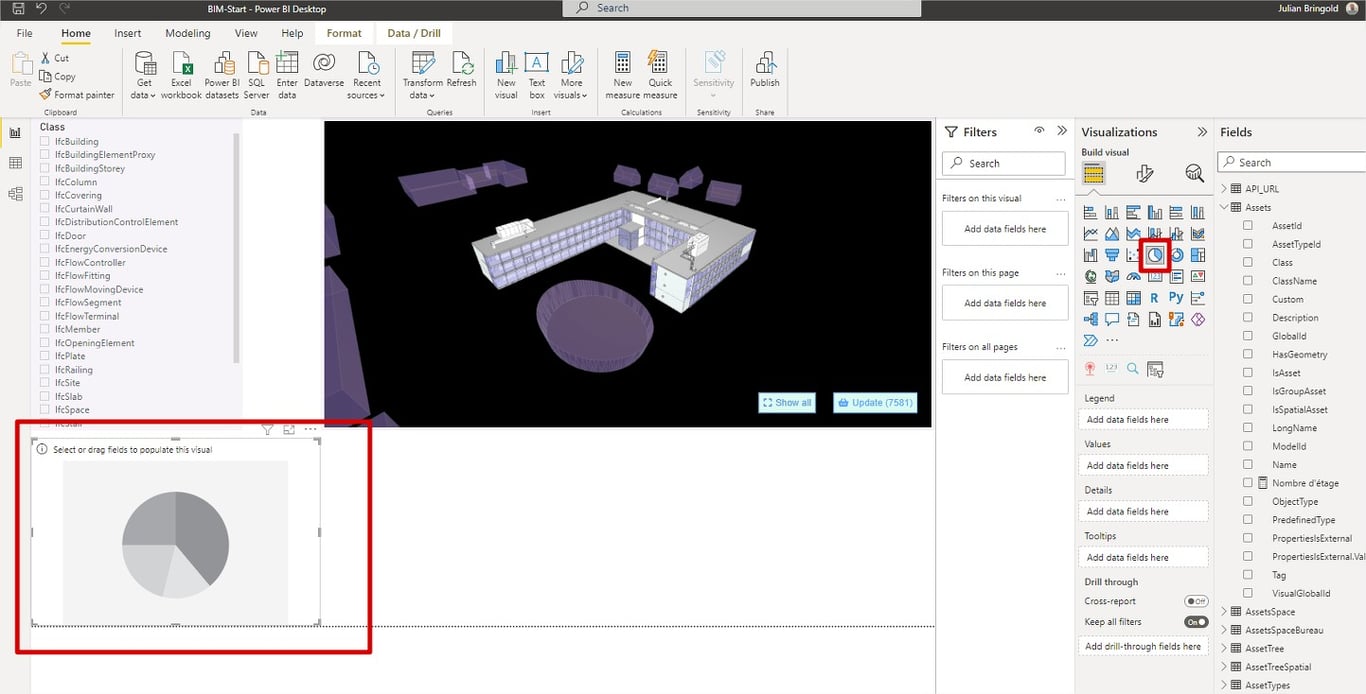Collapse the Filters pane
Image resolution: width=1366 pixels, height=694 pixels.
1062,131
